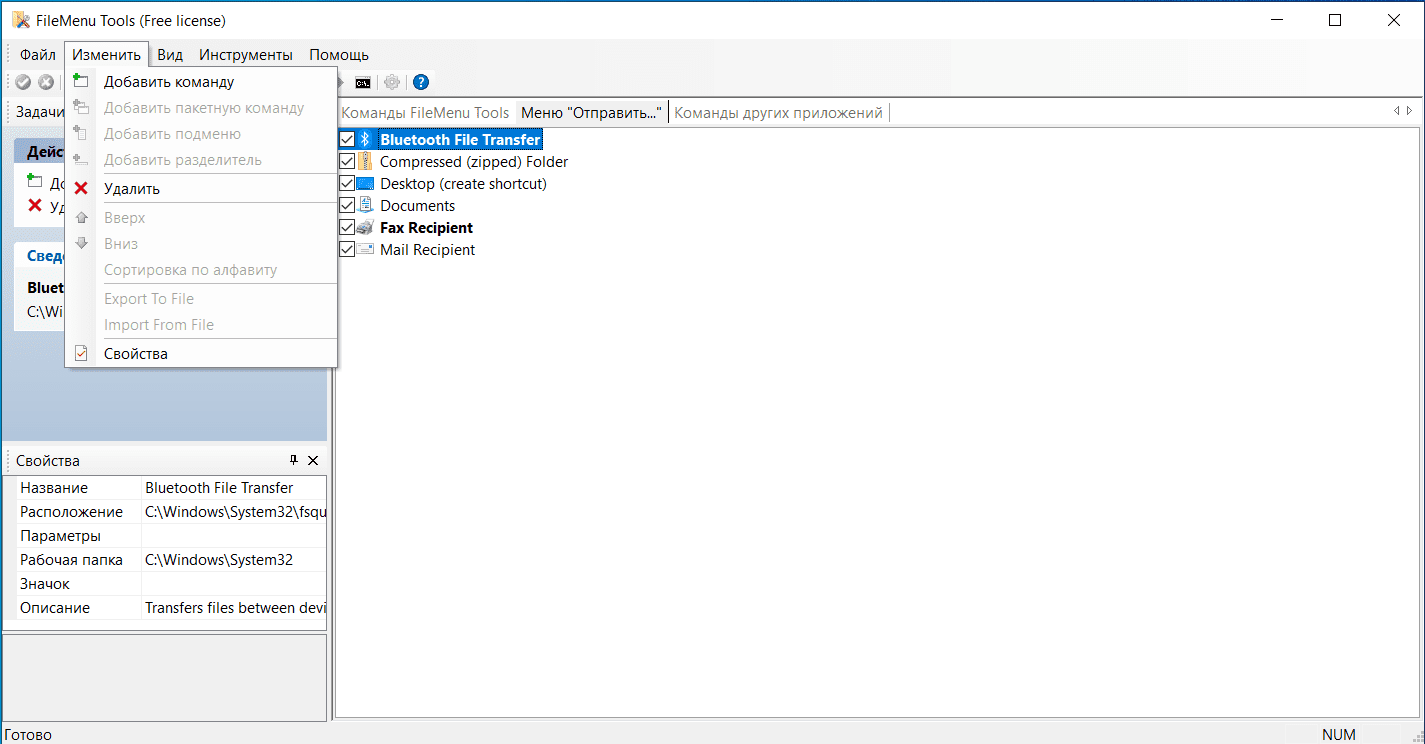This screenshot has width=1425, height=744.
Task: Click the fax machine icon
Action: 366,228
